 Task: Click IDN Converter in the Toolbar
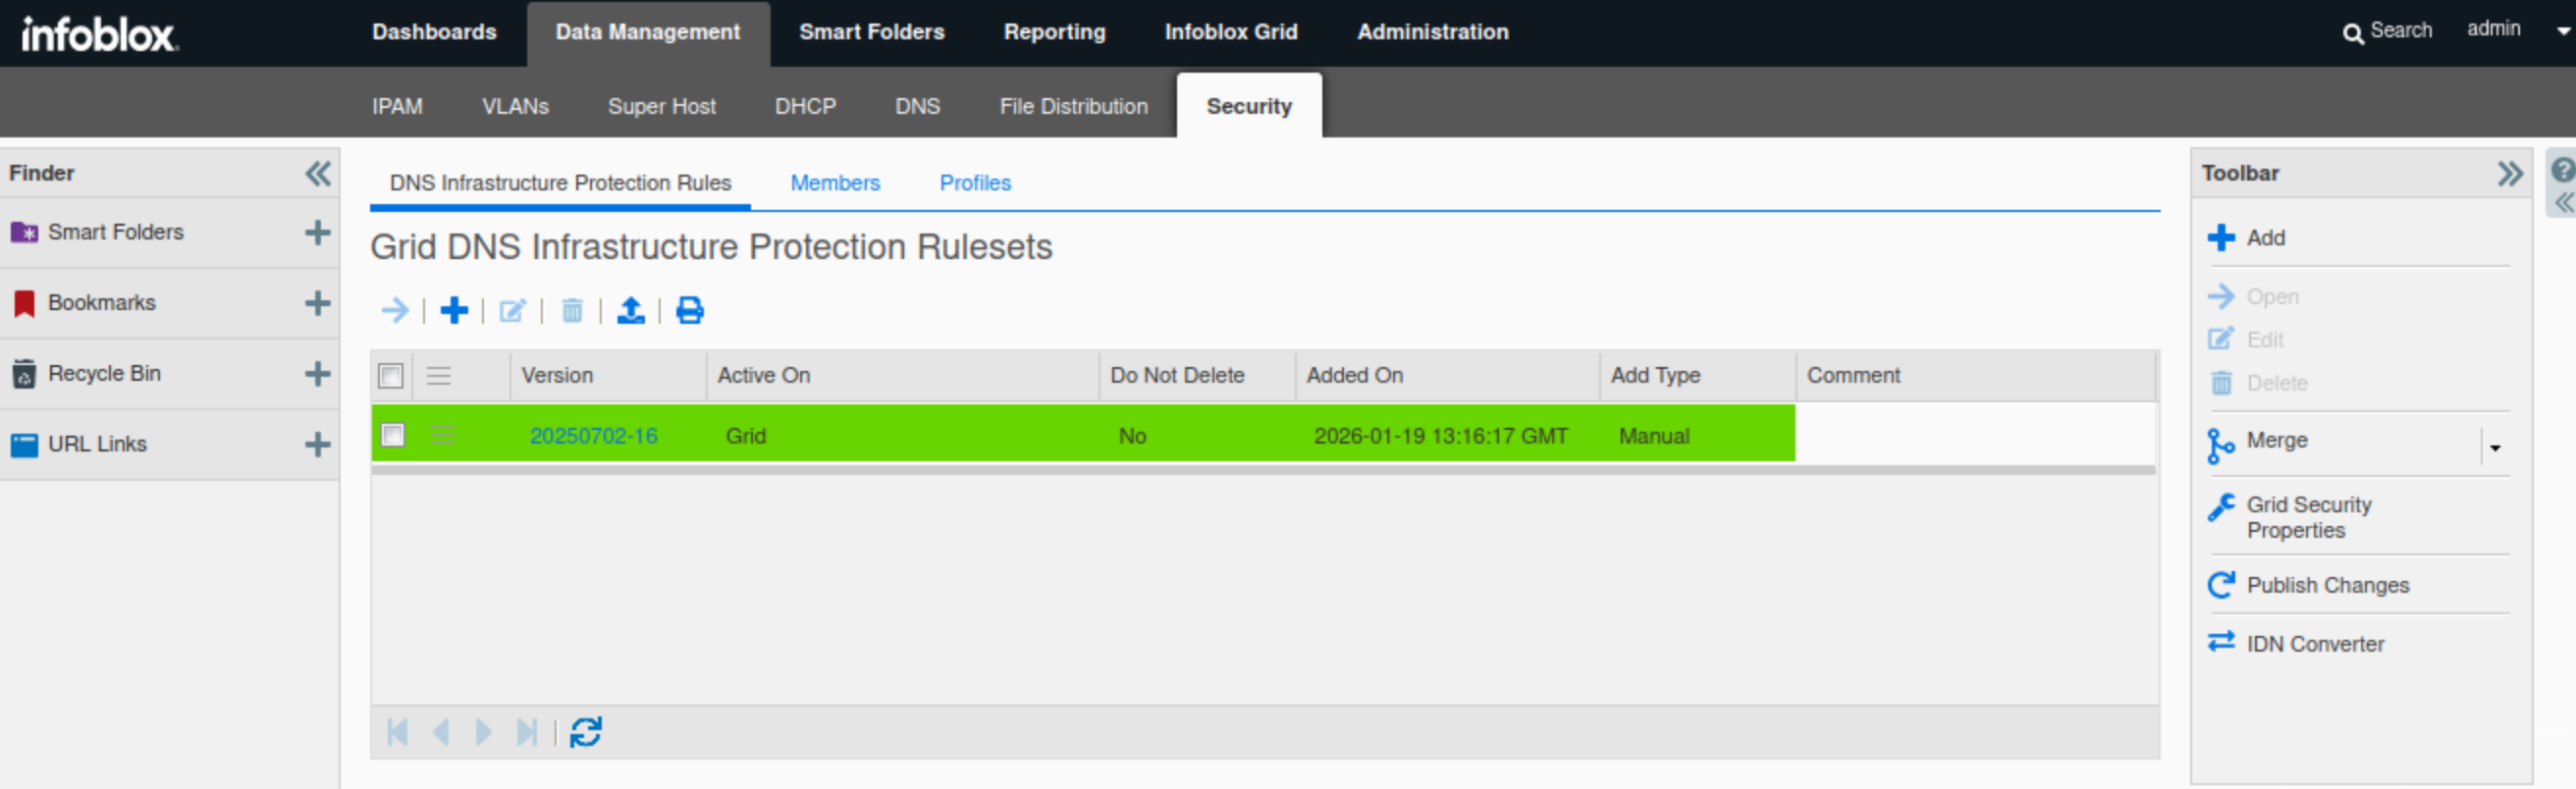click(x=2314, y=644)
